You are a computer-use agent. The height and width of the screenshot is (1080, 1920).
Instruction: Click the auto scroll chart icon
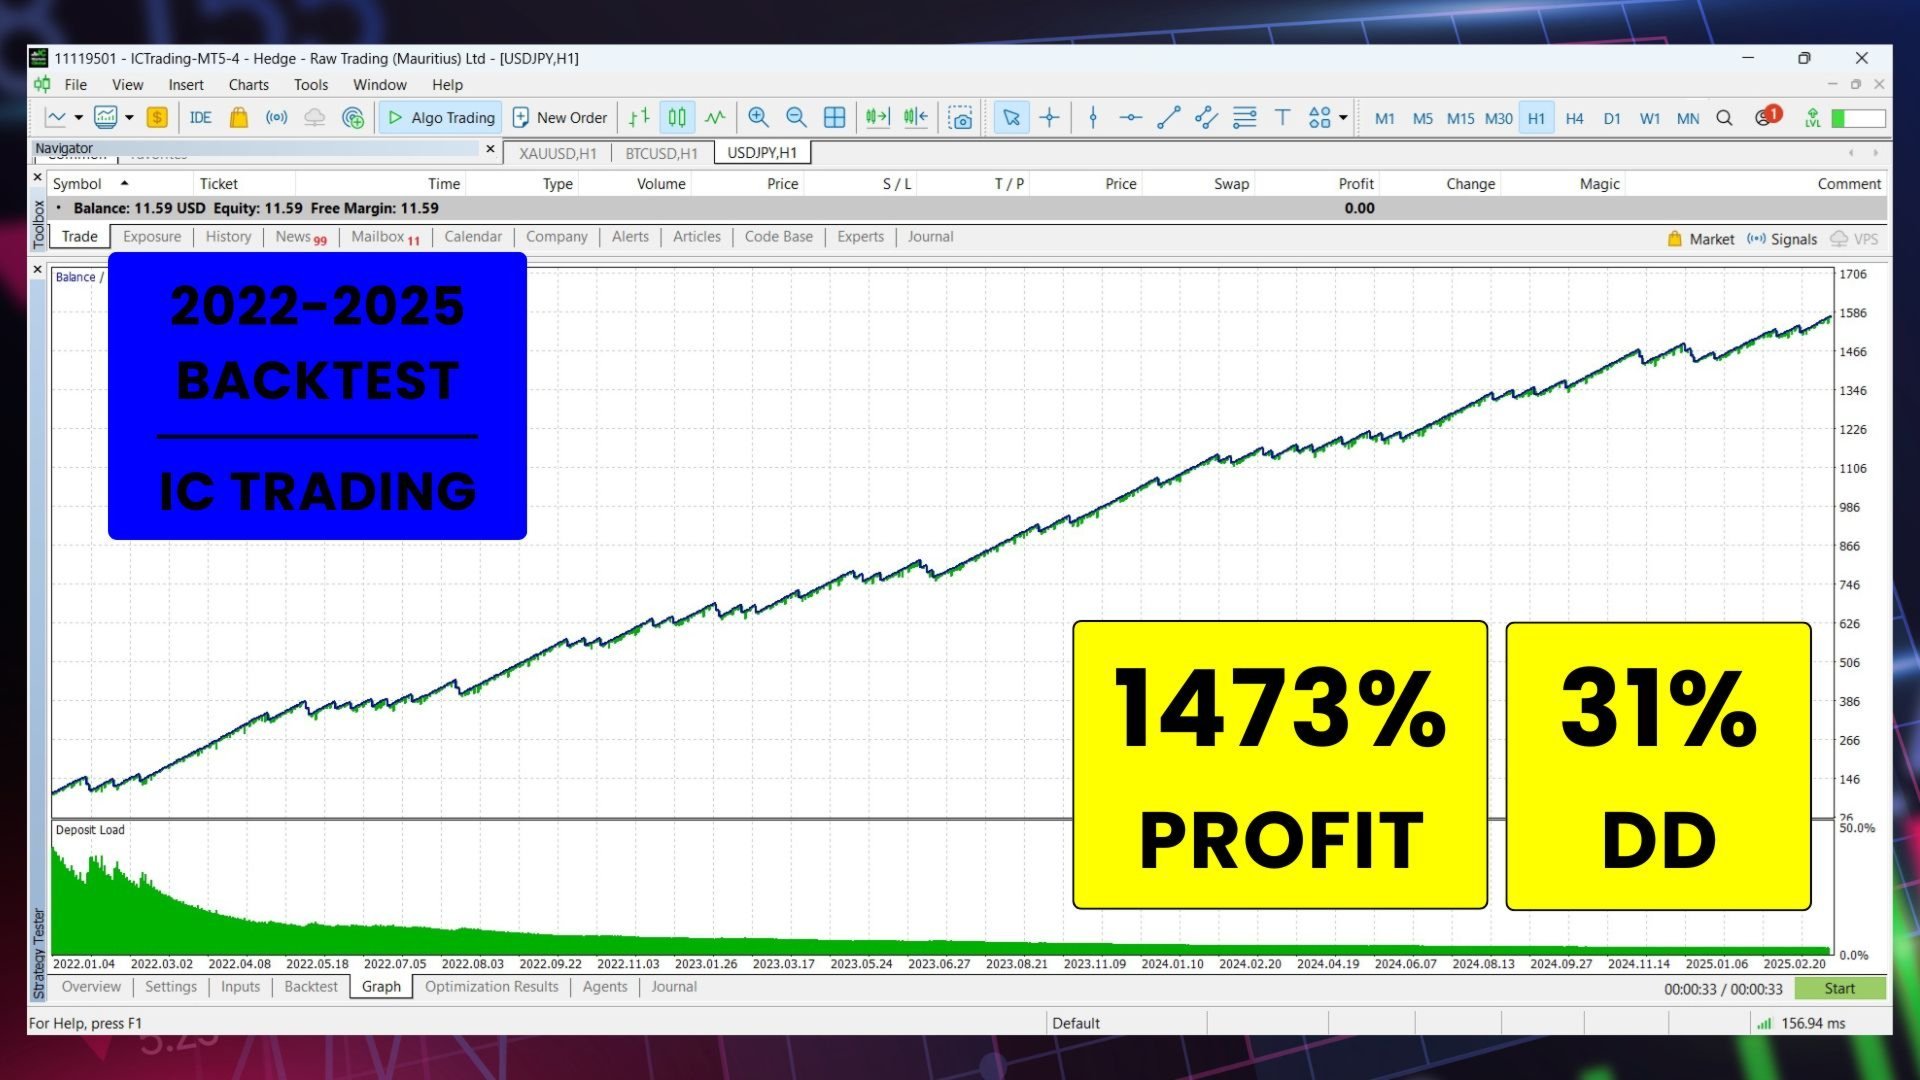click(877, 118)
